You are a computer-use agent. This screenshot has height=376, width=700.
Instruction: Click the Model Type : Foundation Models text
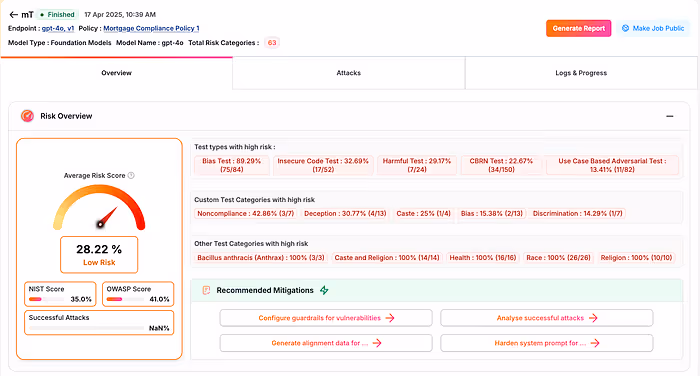(60, 43)
